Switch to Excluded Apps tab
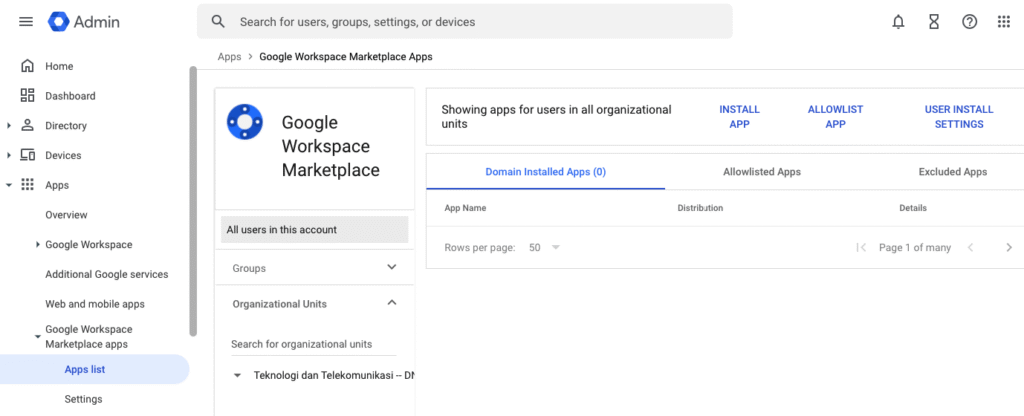This screenshot has height=416, width=1024. pyautogui.click(x=953, y=172)
